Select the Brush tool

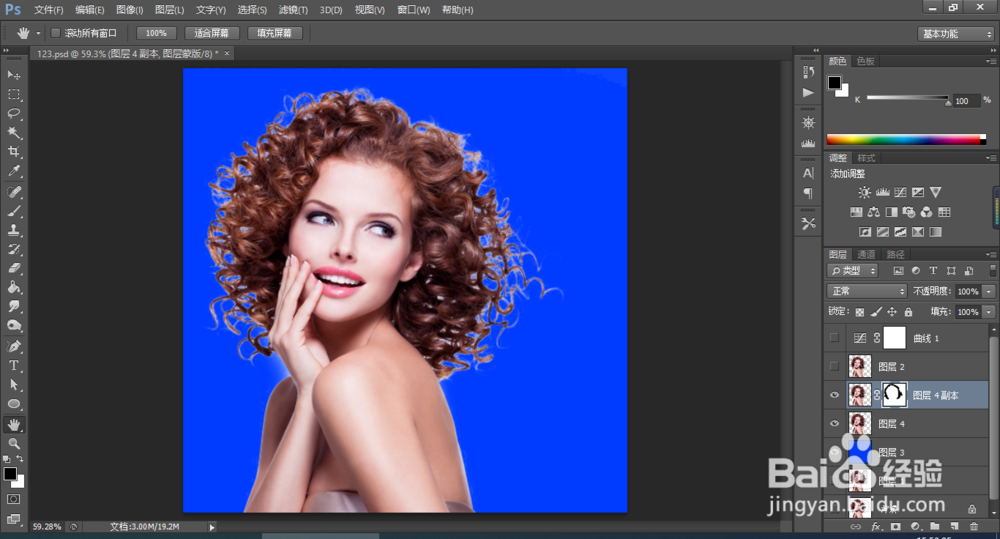(13, 211)
